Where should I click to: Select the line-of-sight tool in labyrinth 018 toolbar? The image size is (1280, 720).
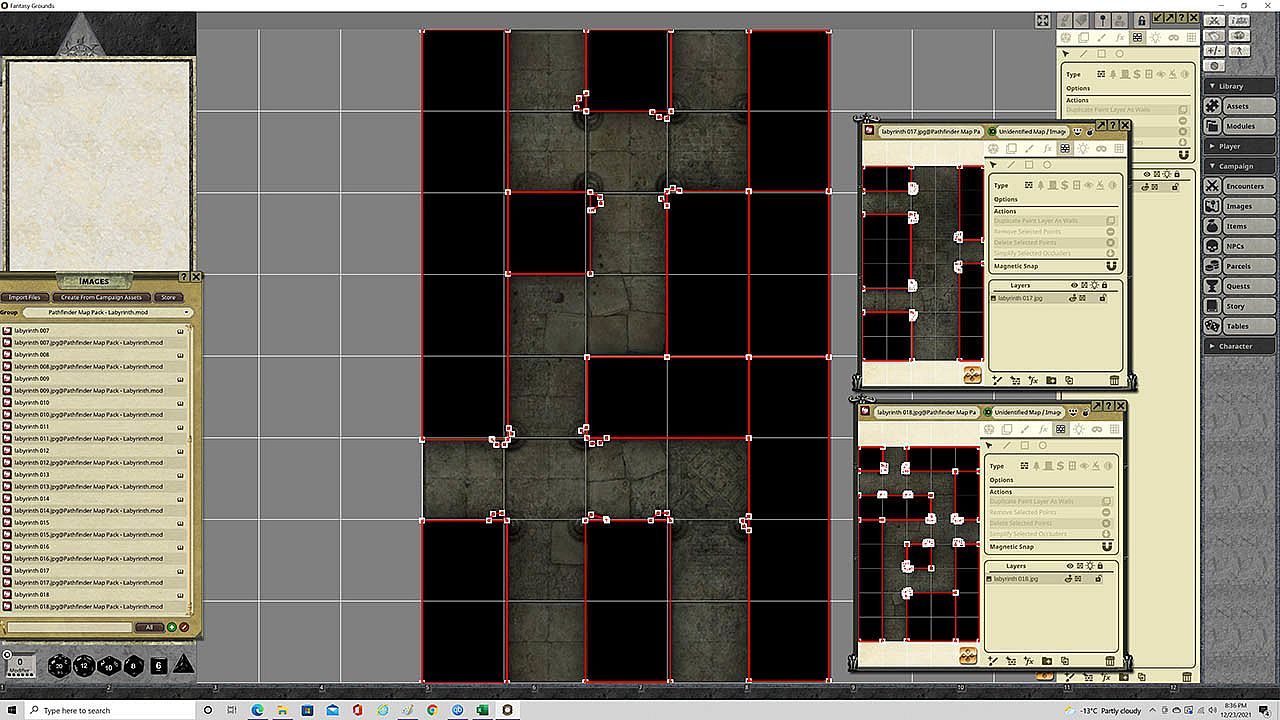tap(1061, 429)
